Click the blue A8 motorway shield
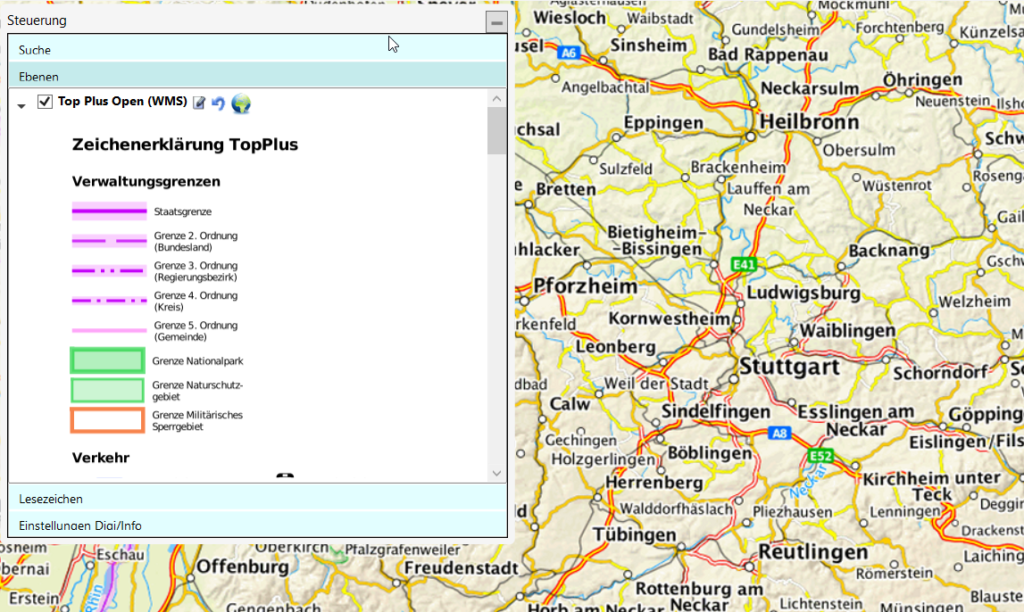 click(778, 433)
